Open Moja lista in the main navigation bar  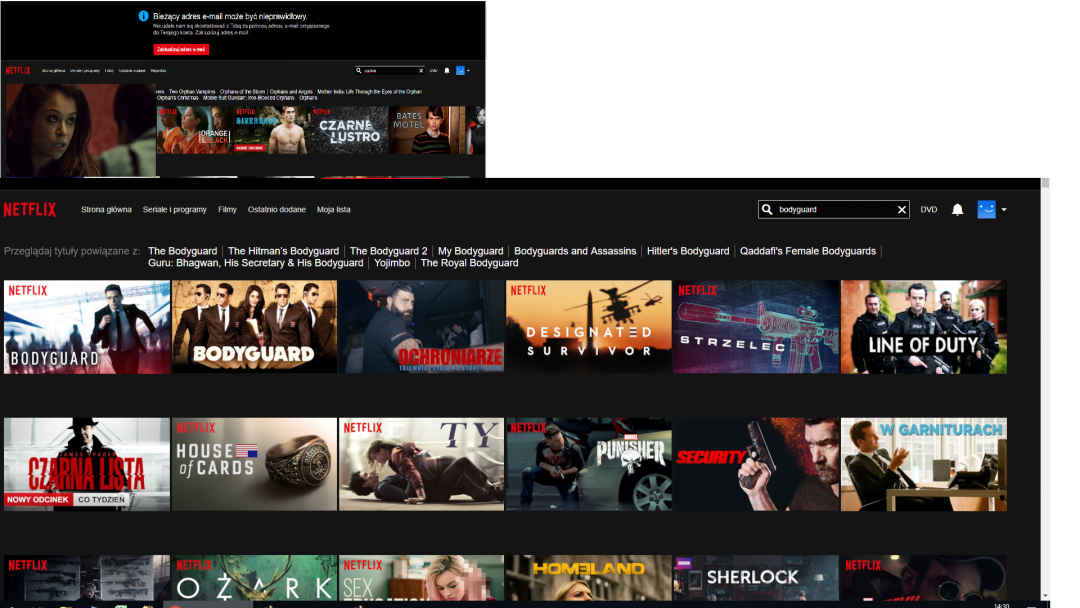(334, 210)
